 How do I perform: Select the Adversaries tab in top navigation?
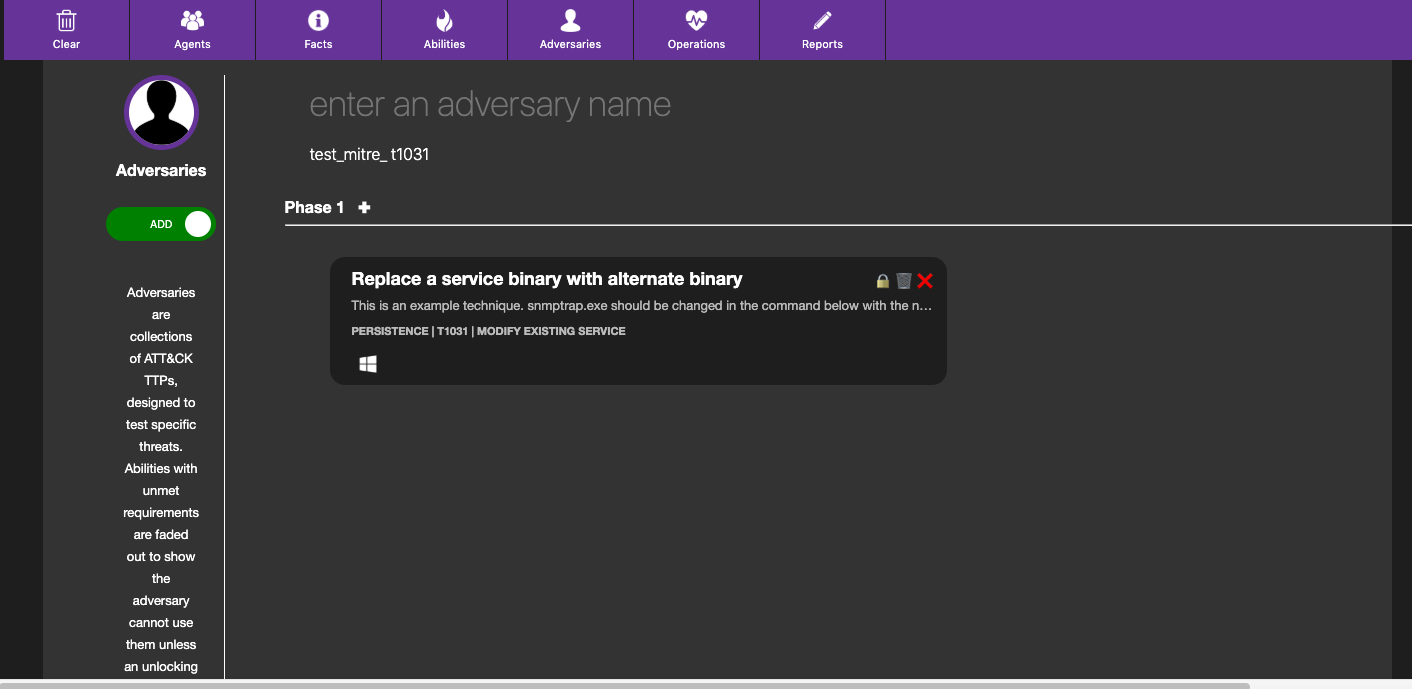click(570, 30)
